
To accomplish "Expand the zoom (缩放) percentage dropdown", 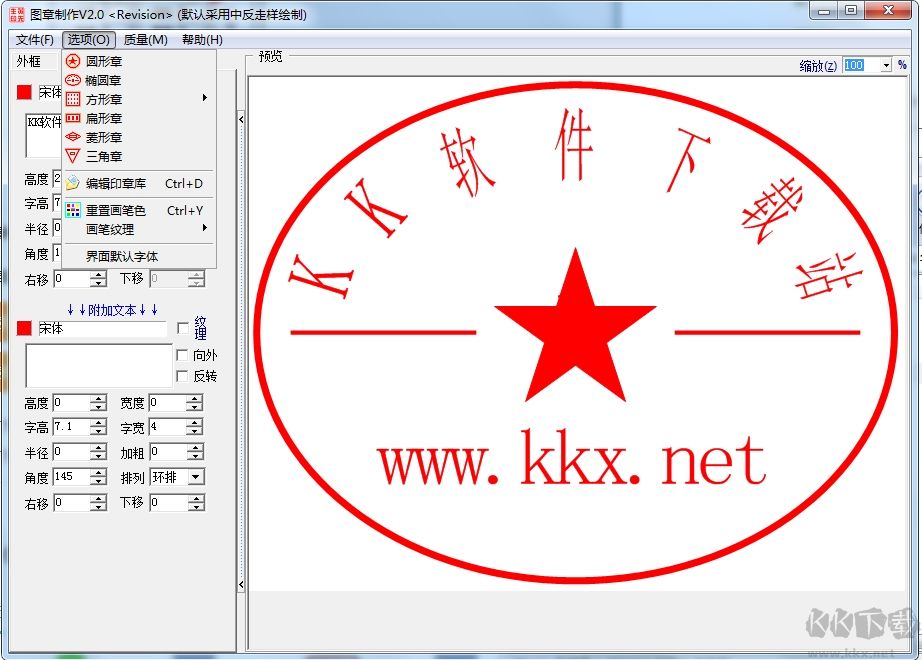I will tap(886, 65).
